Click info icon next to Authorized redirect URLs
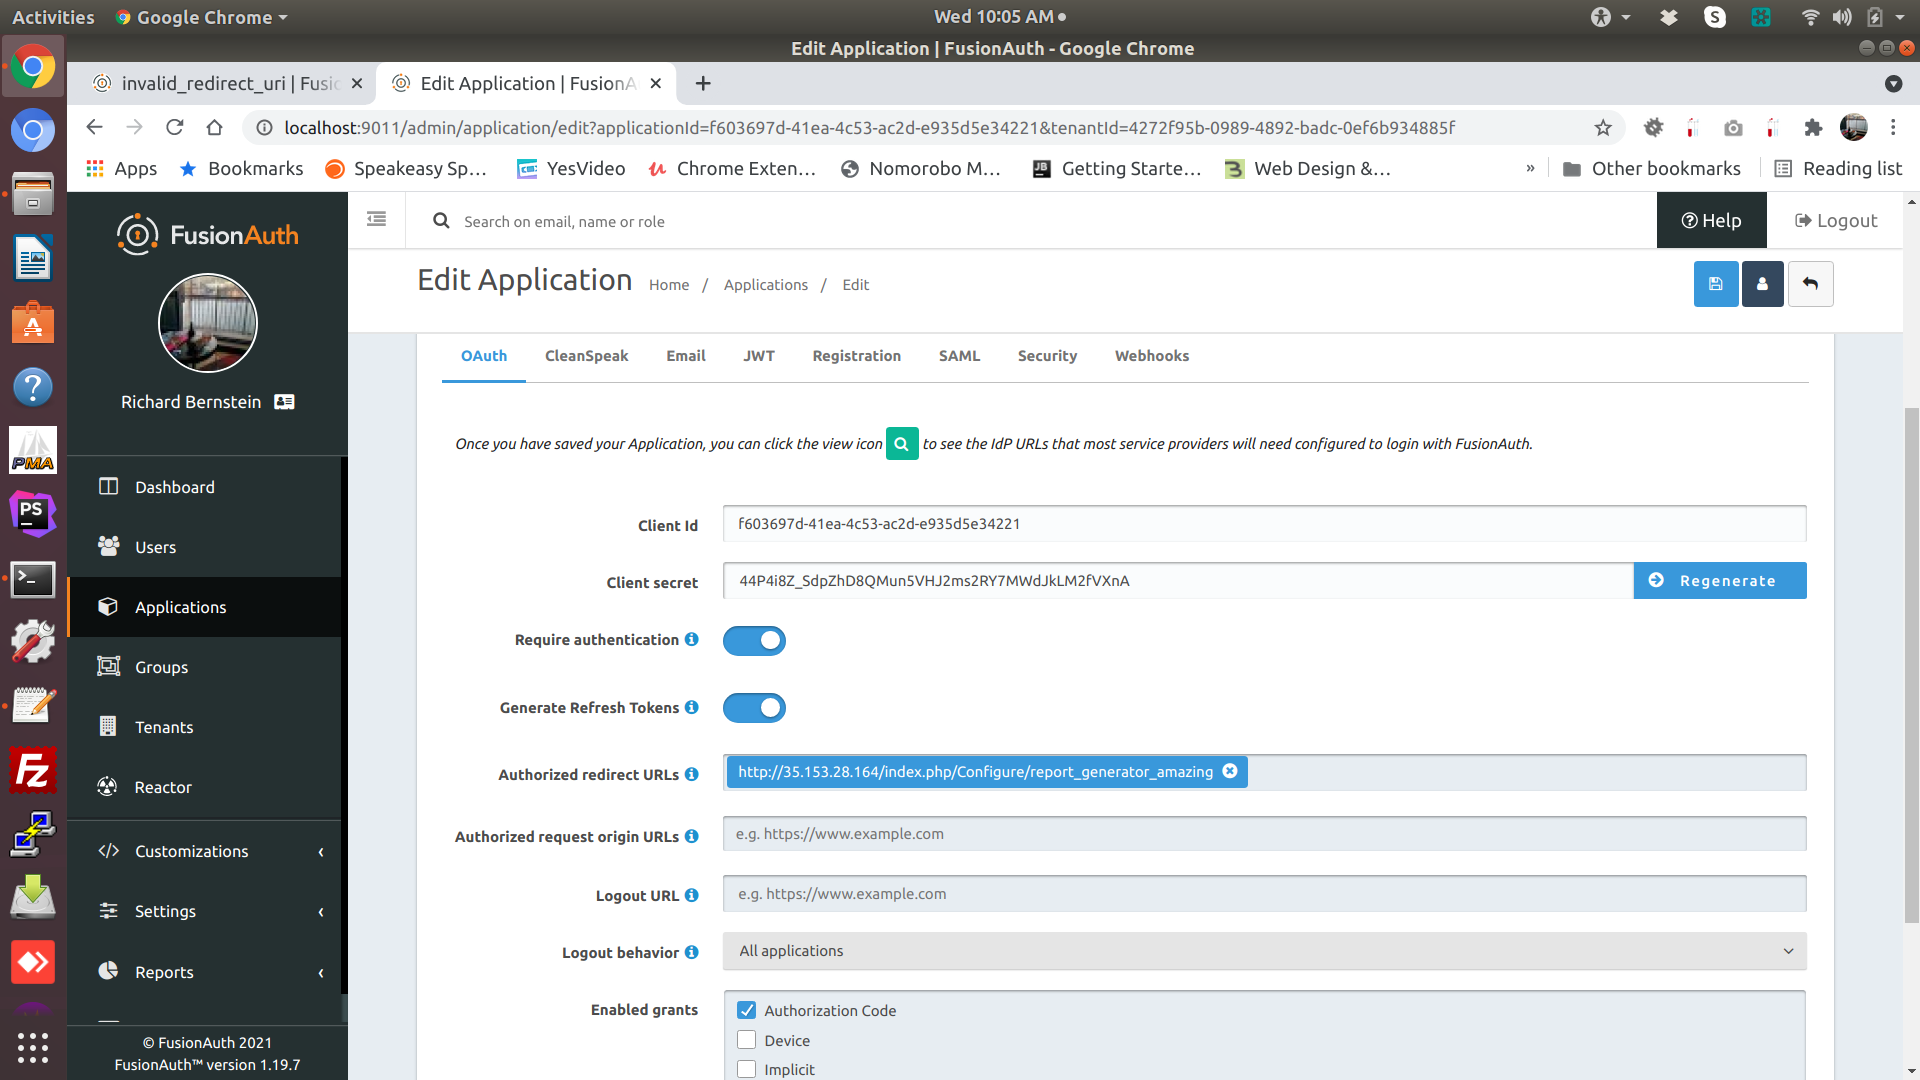The width and height of the screenshot is (1920, 1080). (691, 774)
